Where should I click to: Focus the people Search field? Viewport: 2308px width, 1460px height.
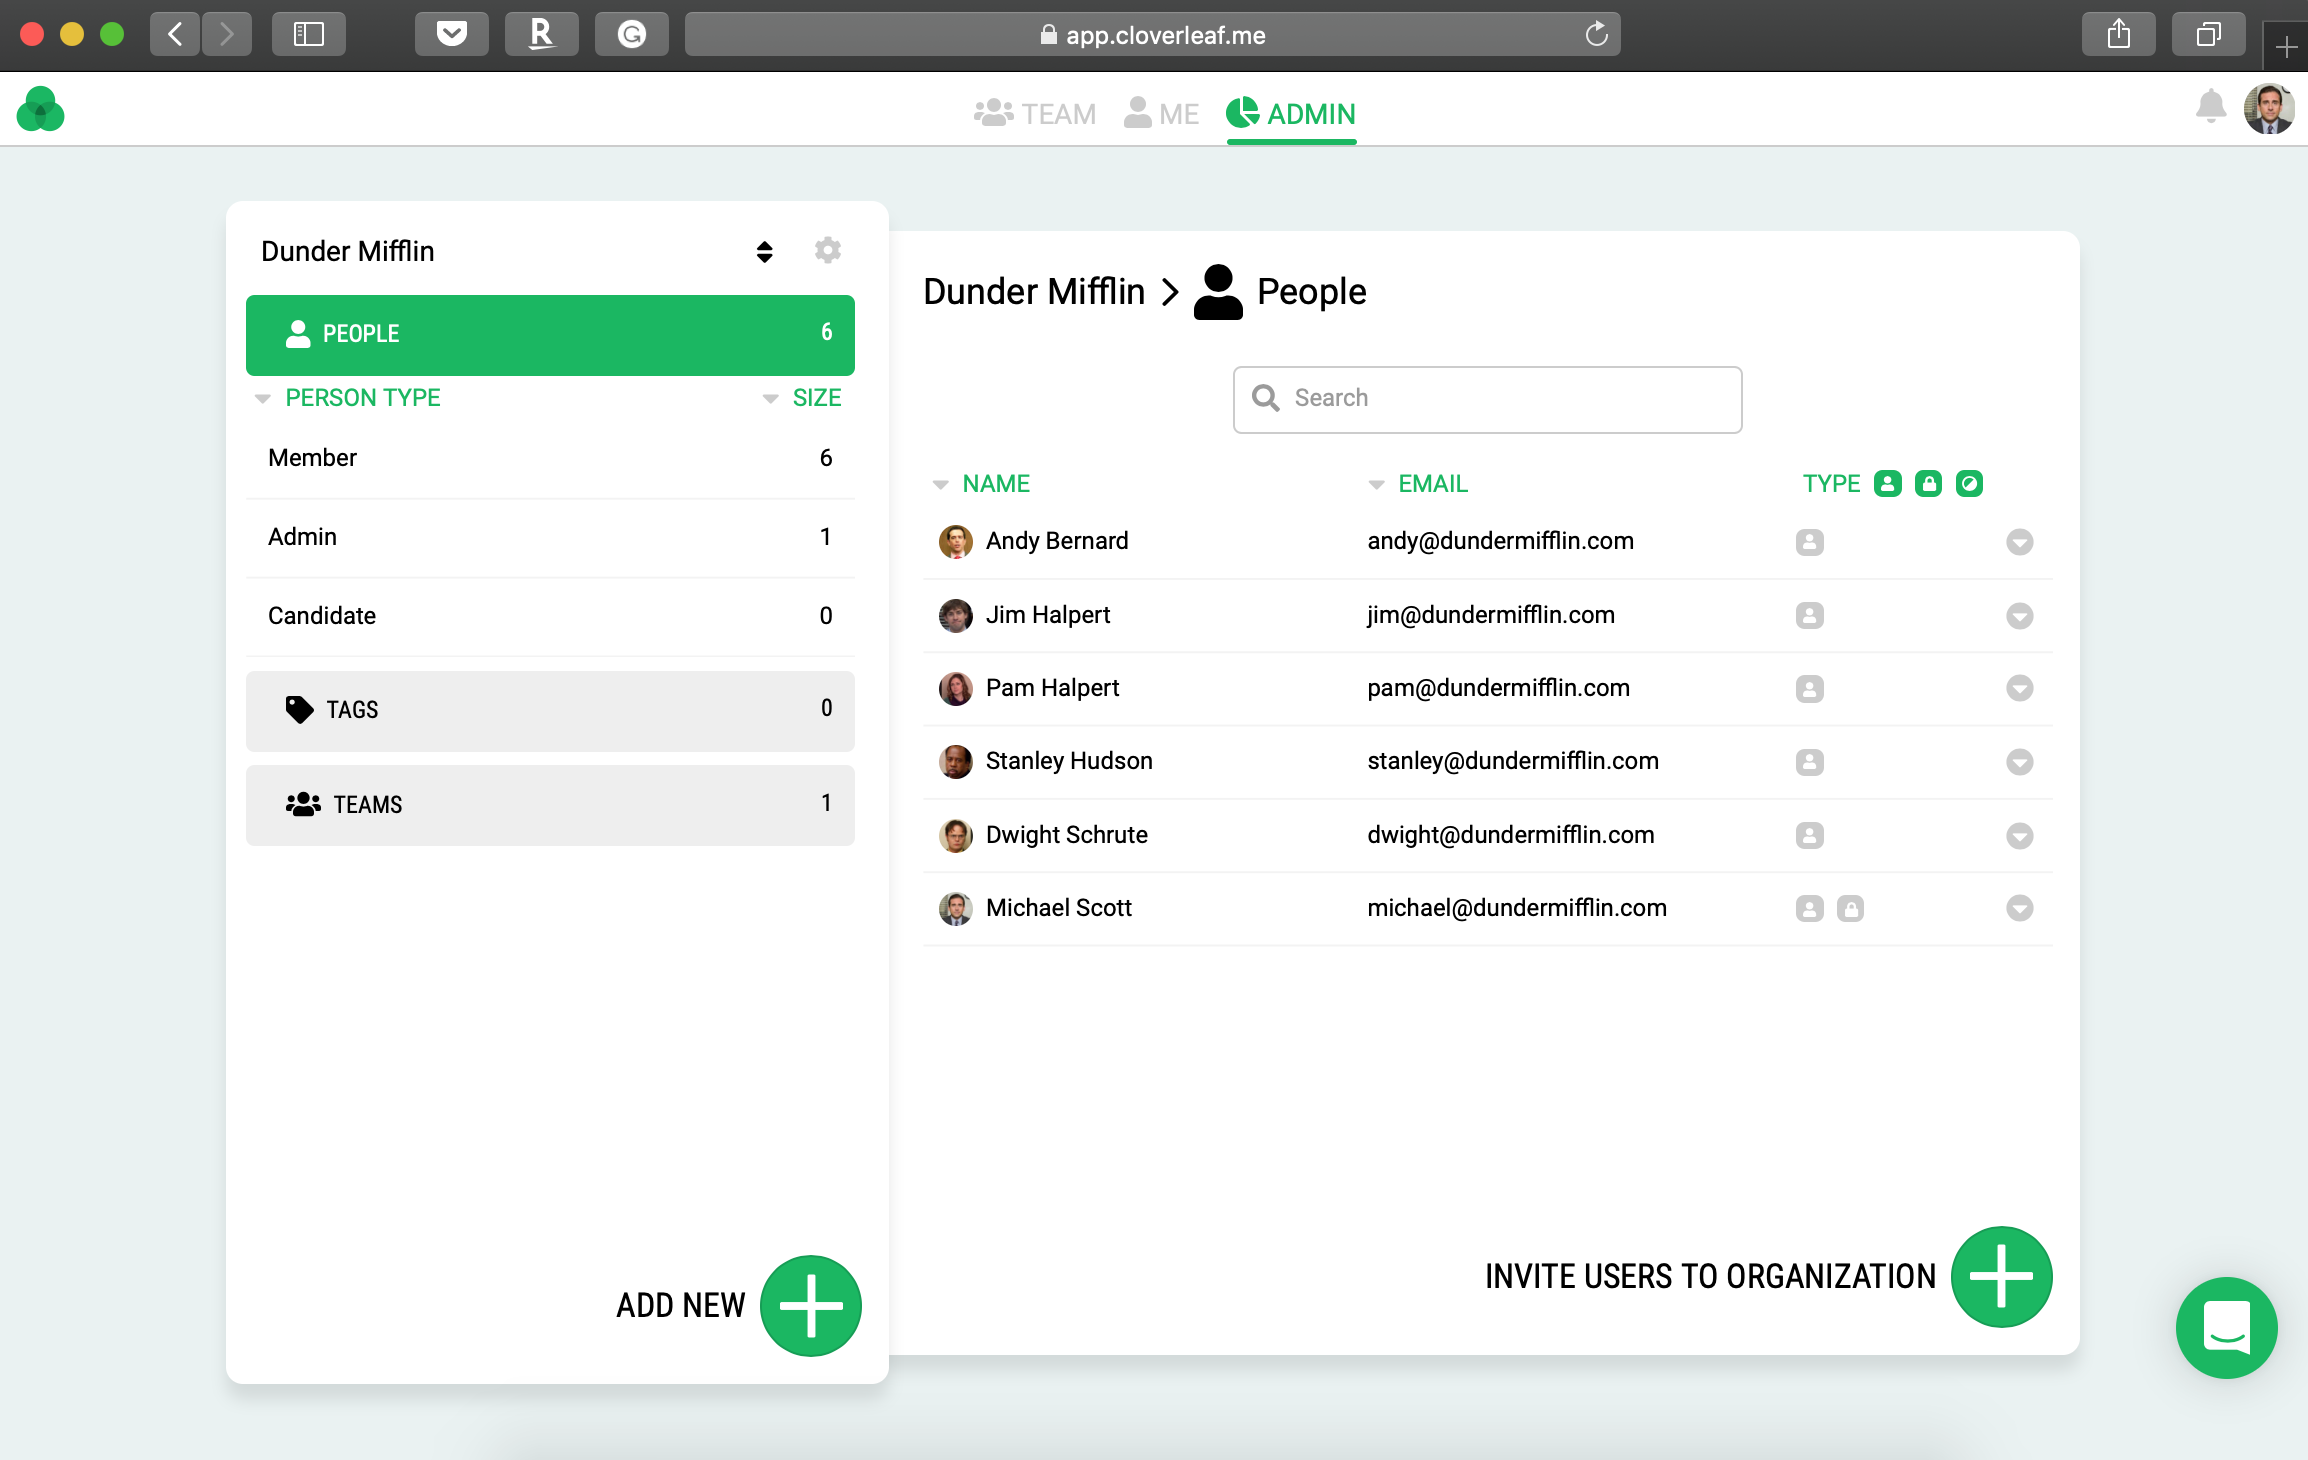pyautogui.click(x=1488, y=399)
